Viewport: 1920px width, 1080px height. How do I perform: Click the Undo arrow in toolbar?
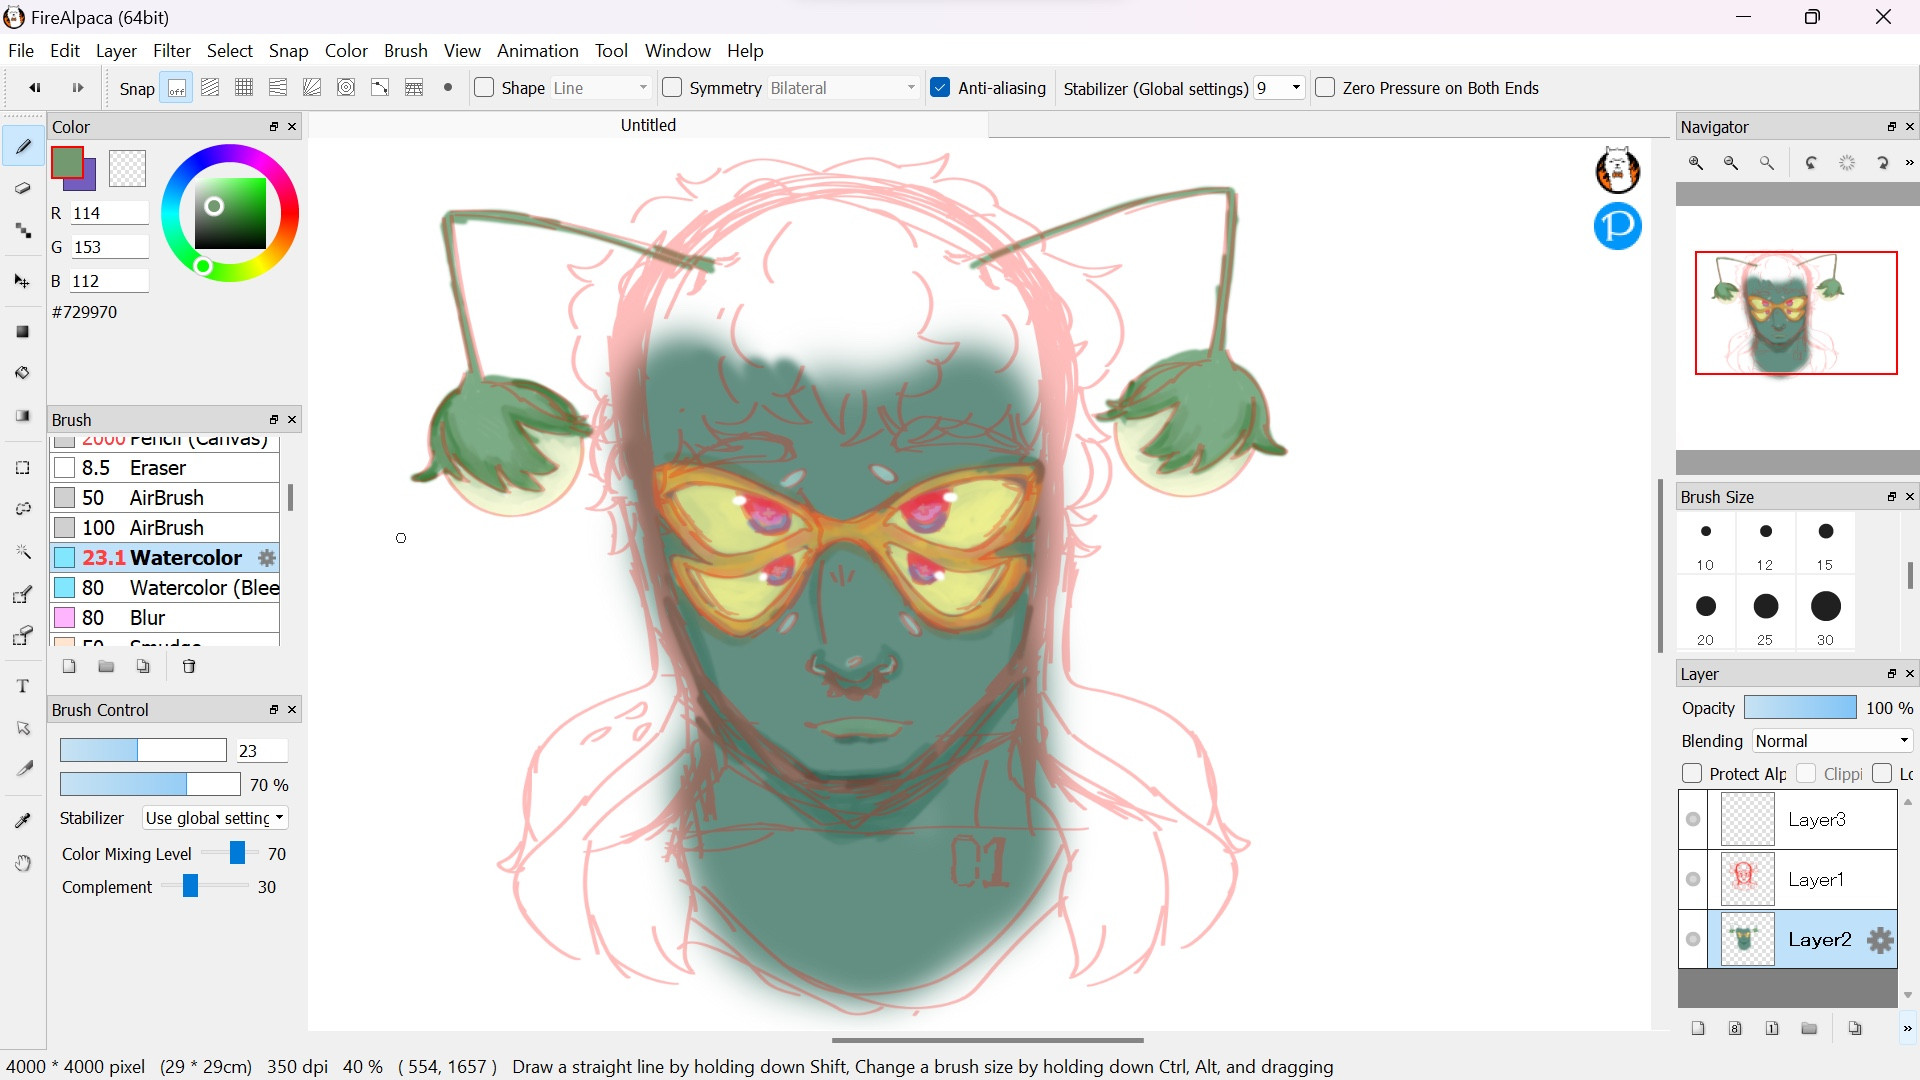coord(35,88)
